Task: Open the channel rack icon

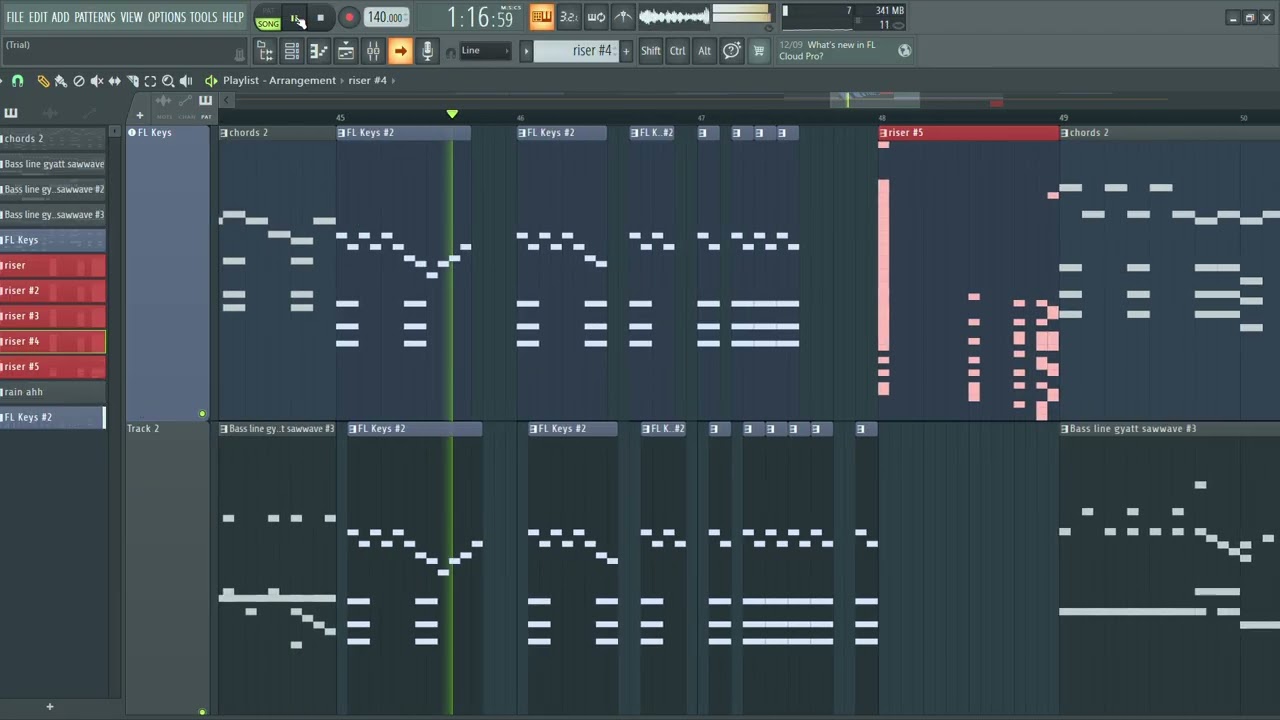Action: click(x=292, y=51)
